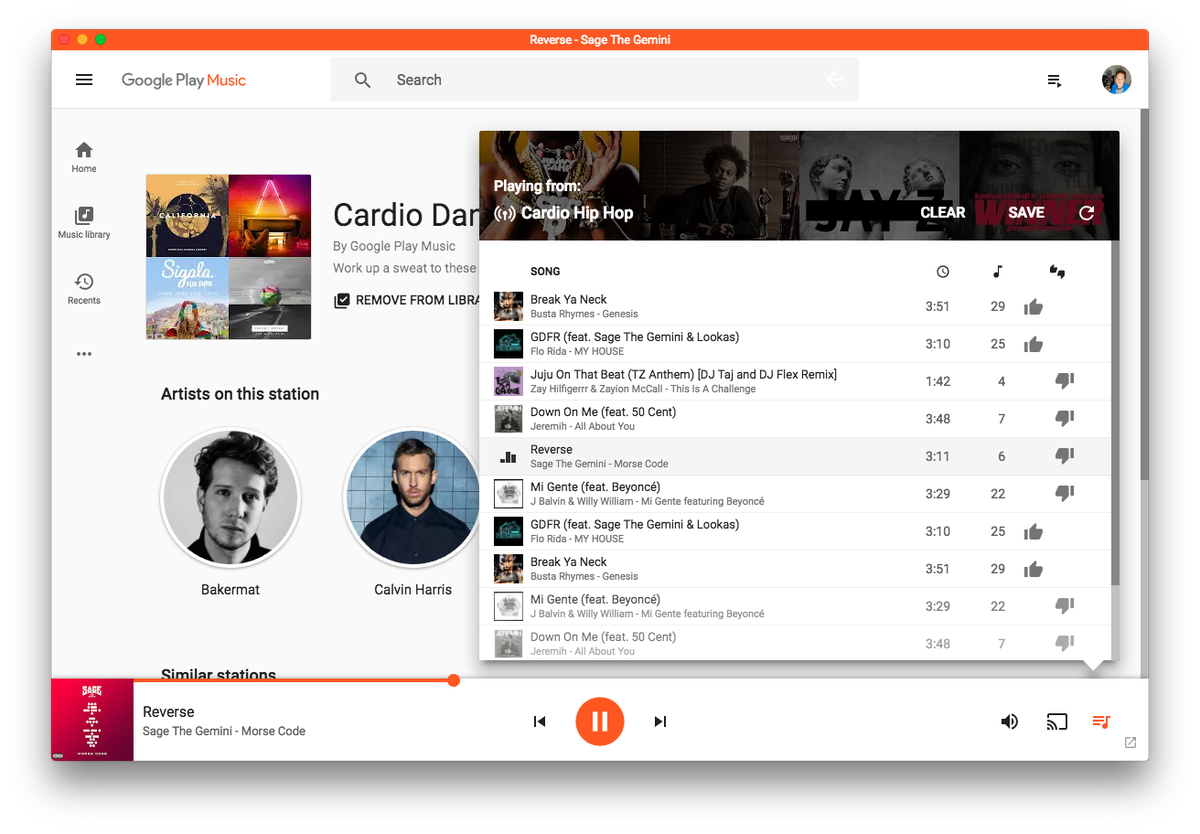
Task: Select Juju On That Beat song title
Action: 683,375
